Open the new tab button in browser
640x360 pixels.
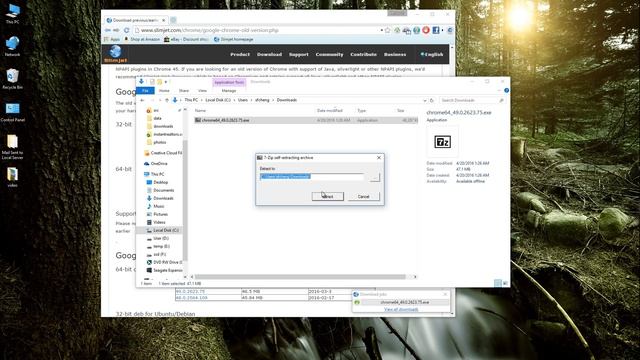173,20
